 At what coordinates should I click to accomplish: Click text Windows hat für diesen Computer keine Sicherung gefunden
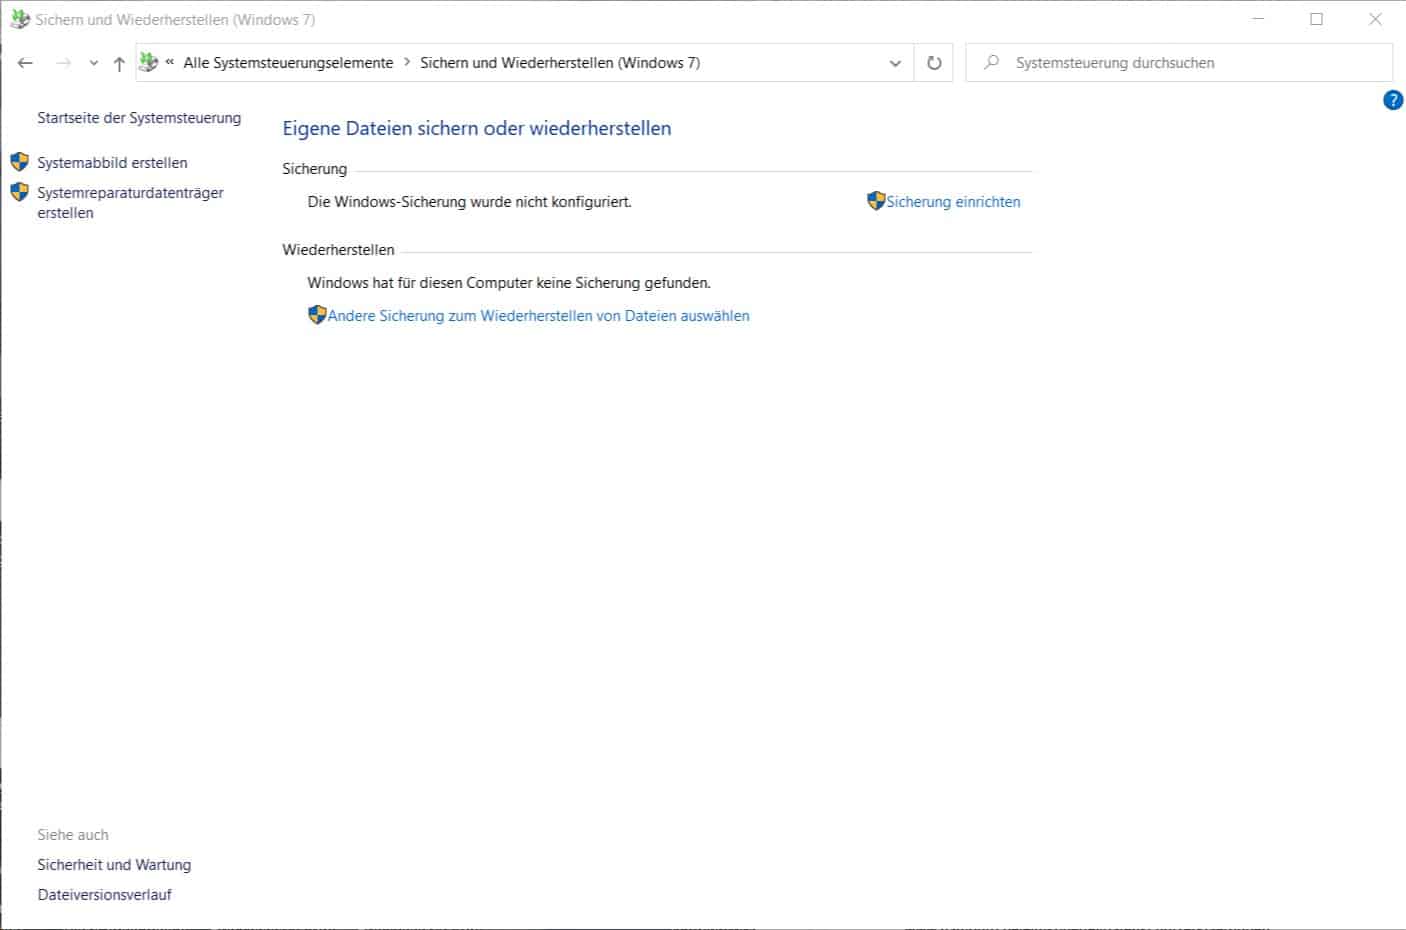point(509,283)
